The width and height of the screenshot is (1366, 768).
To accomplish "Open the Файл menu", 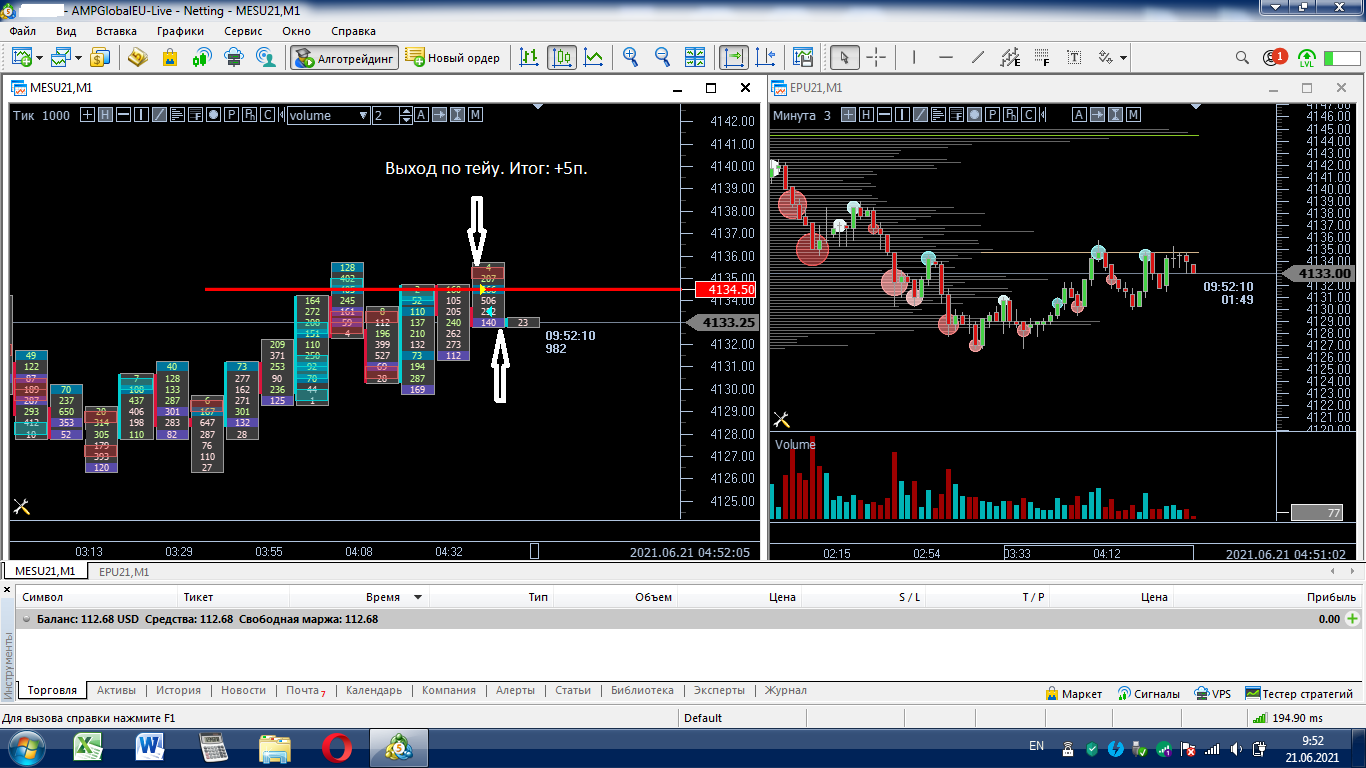I will click(22, 31).
